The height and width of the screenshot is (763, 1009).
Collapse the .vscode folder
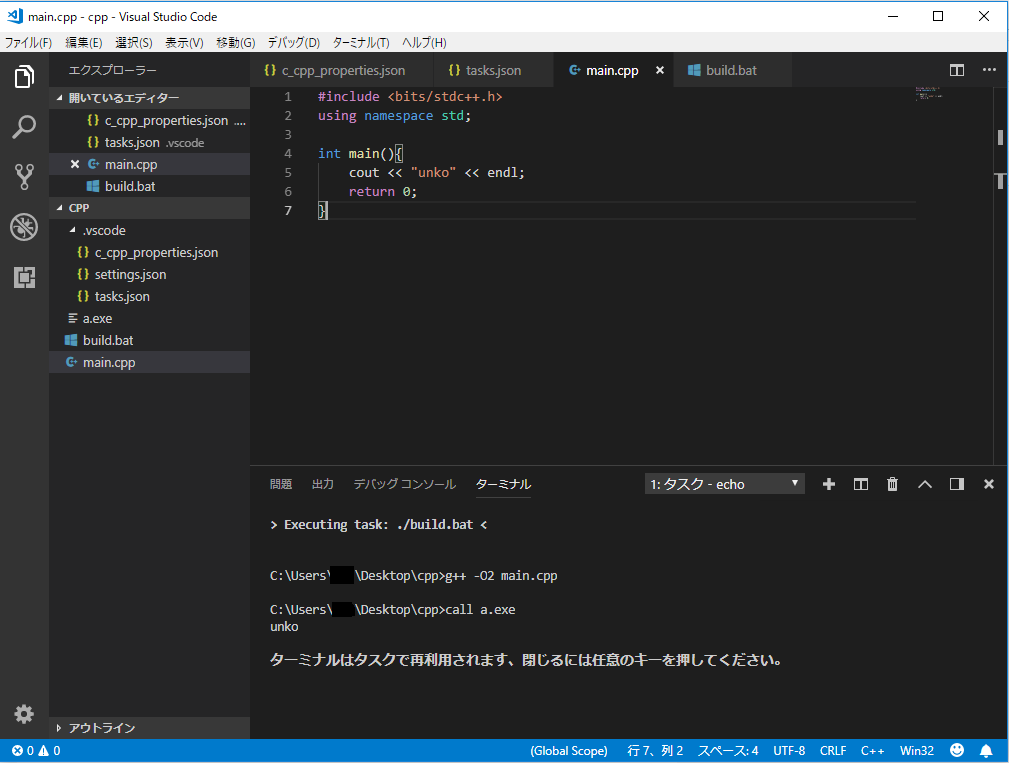149,230
